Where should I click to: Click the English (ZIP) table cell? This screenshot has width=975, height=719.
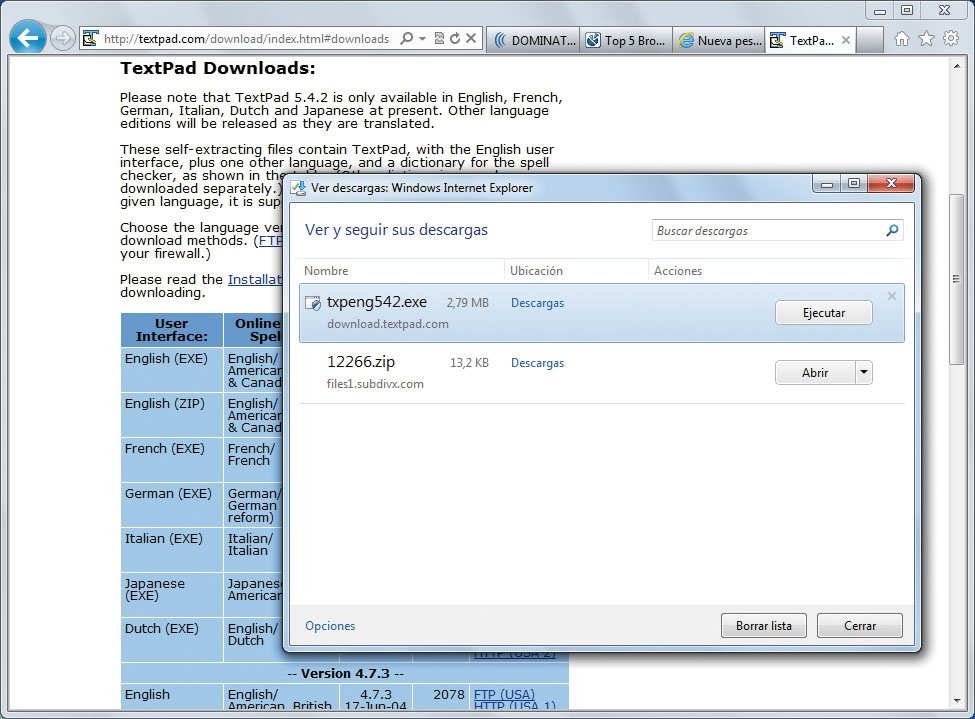pyautogui.click(x=172, y=415)
